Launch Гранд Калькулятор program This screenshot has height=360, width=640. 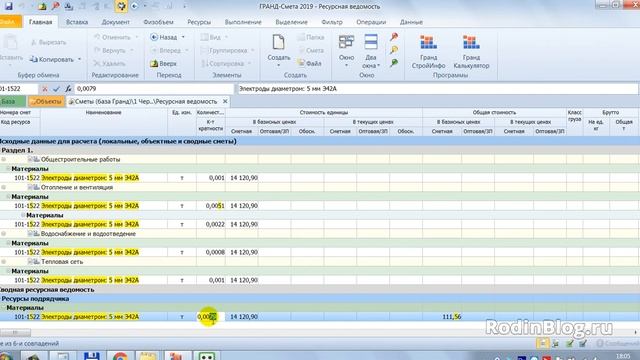click(x=471, y=51)
